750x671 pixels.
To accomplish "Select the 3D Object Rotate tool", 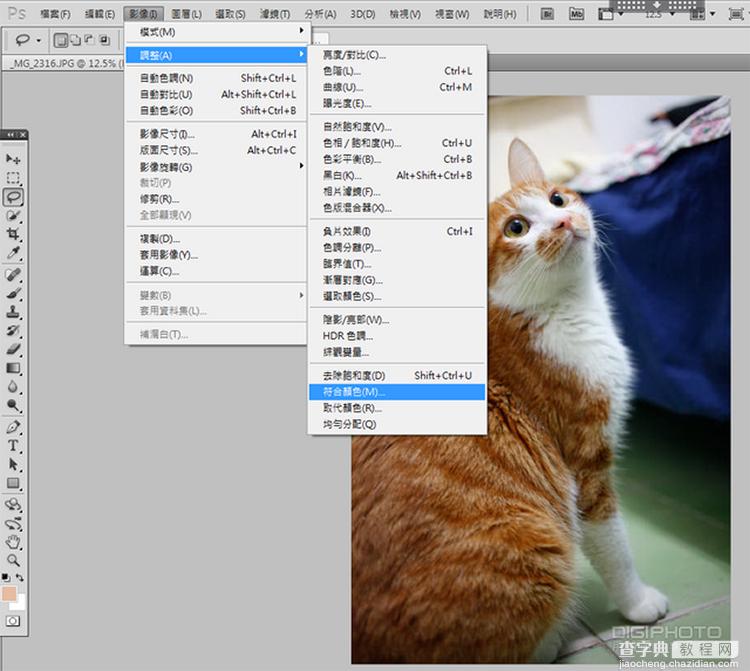I will pyautogui.click(x=13, y=504).
